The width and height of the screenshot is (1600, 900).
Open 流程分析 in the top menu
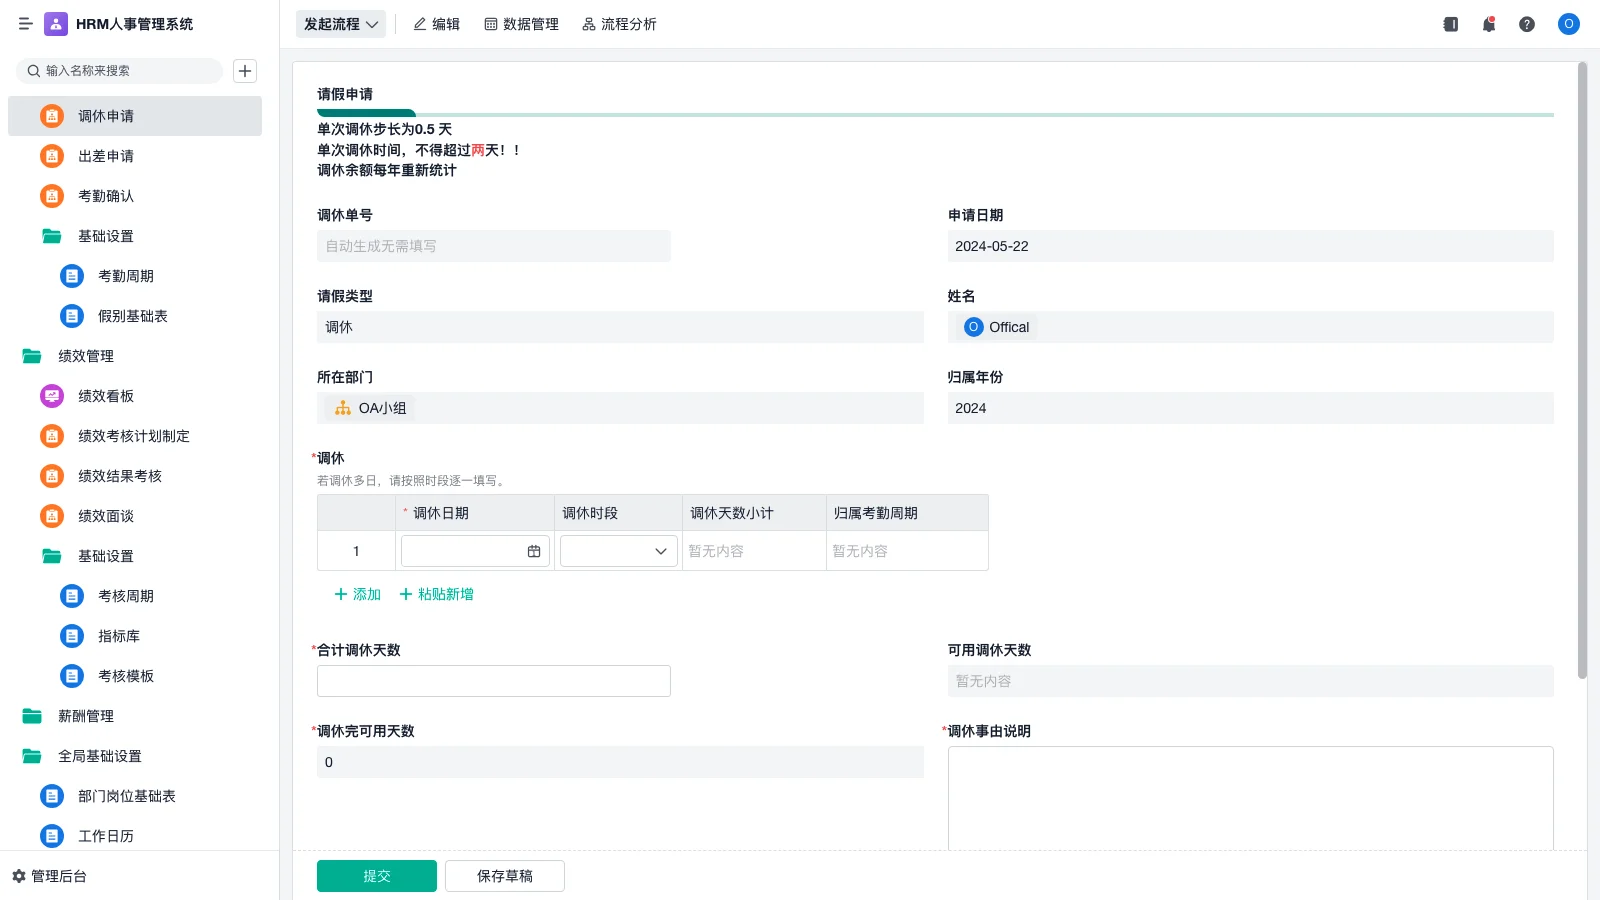618,23
